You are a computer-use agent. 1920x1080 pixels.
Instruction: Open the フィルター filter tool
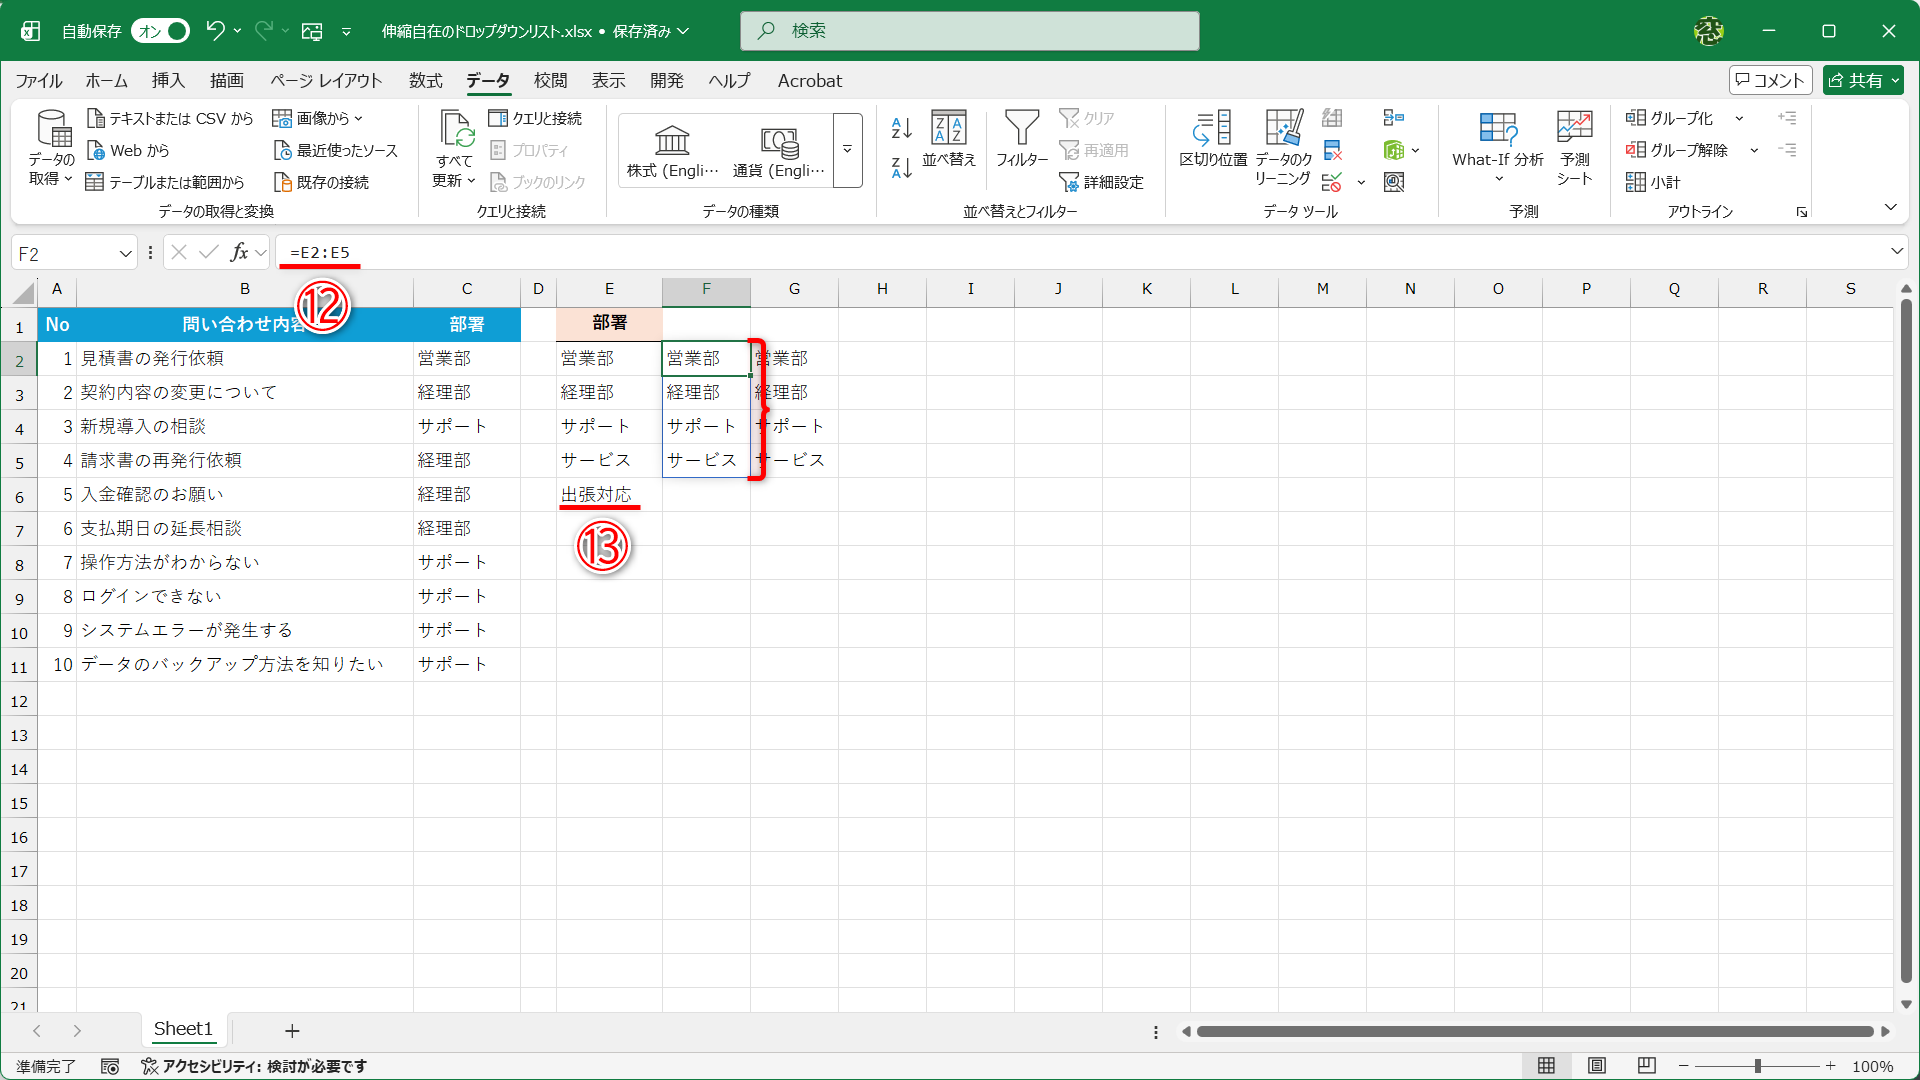(1022, 140)
